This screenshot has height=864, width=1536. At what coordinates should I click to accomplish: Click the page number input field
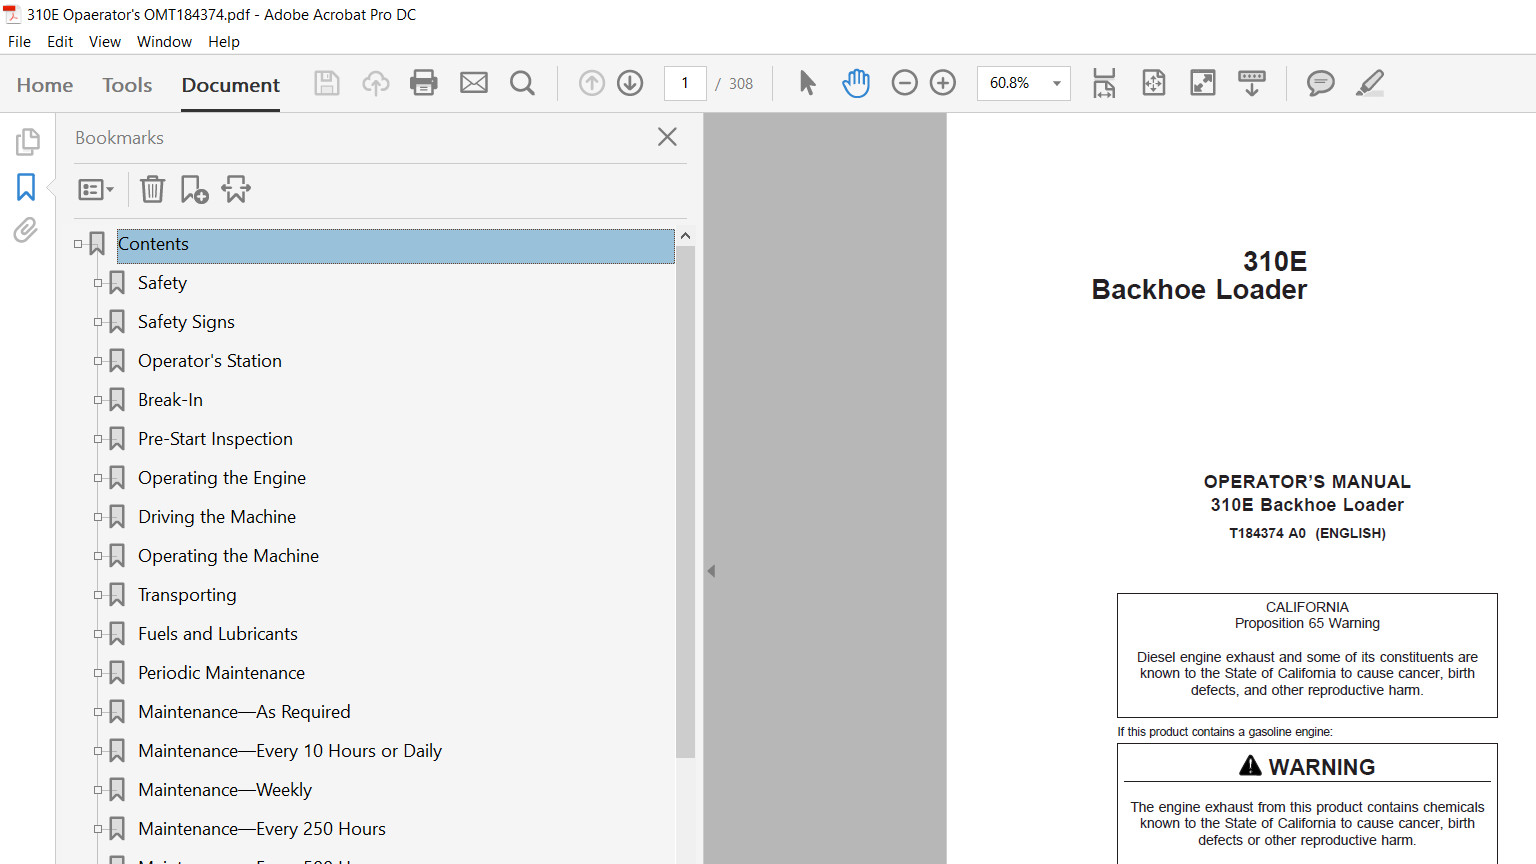[x=685, y=83]
